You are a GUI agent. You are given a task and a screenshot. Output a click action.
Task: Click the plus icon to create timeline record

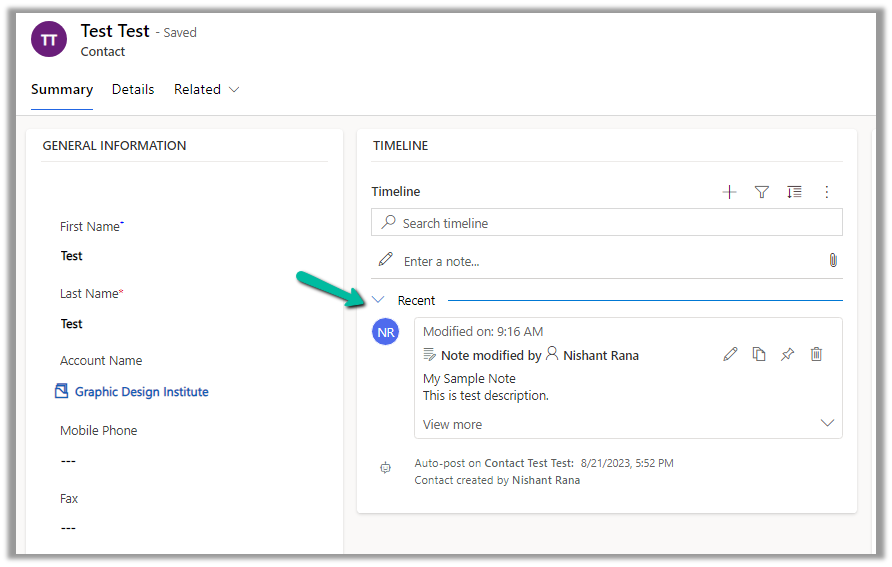[x=729, y=192]
